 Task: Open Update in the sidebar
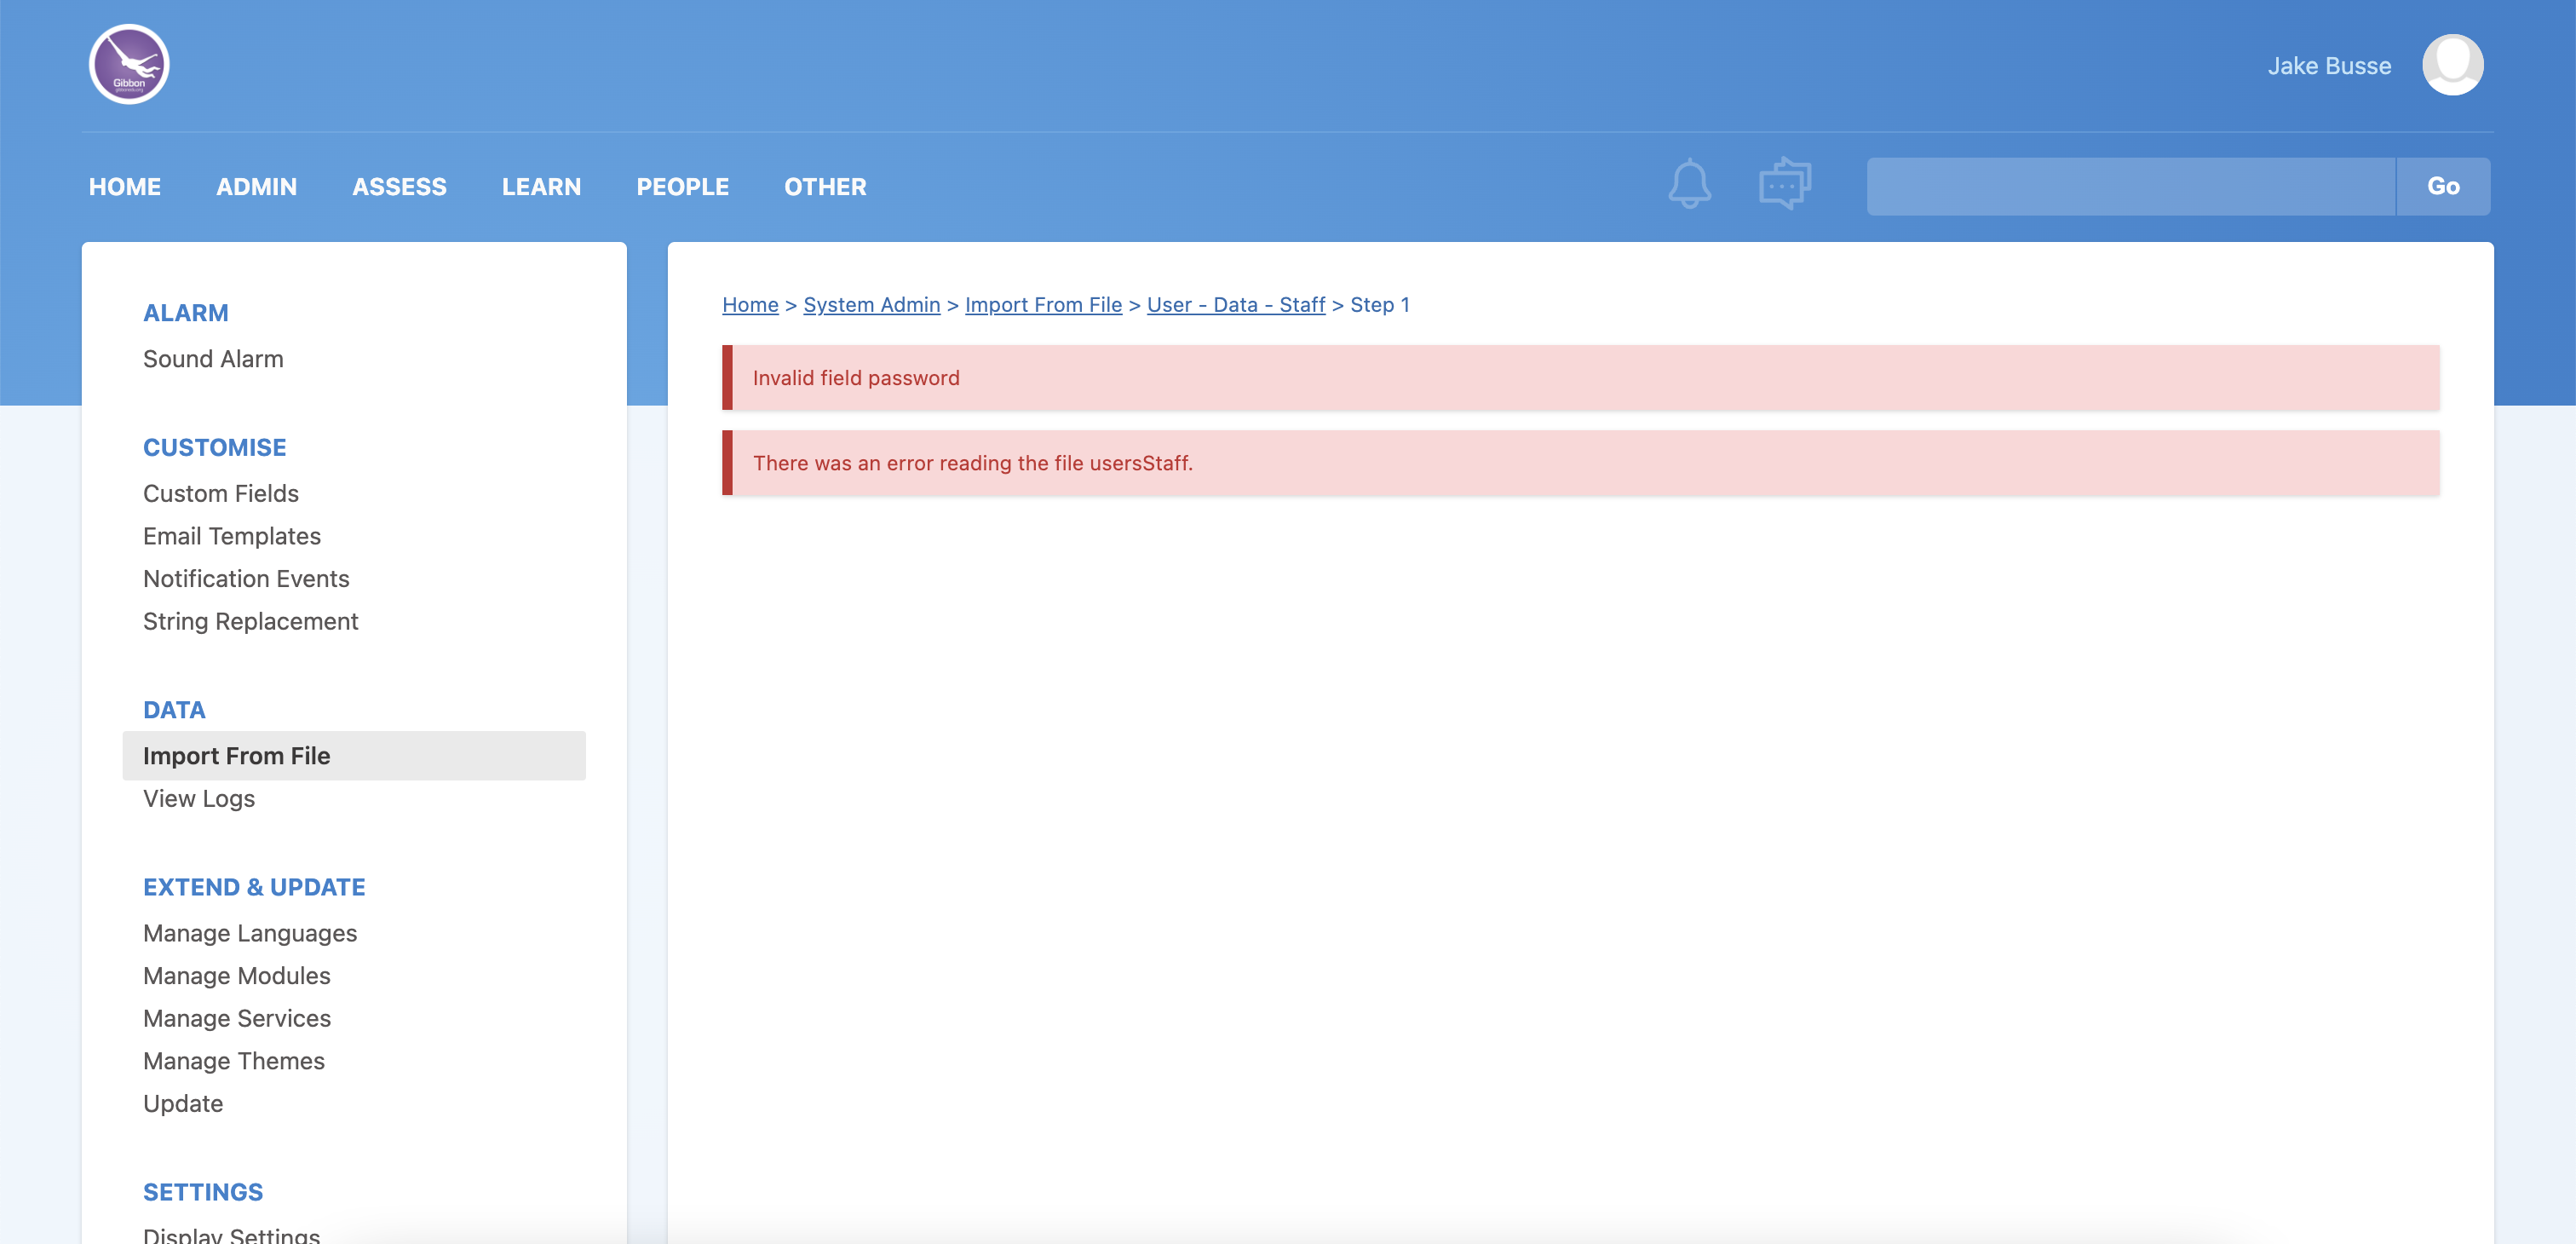pyautogui.click(x=183, y=1103)
